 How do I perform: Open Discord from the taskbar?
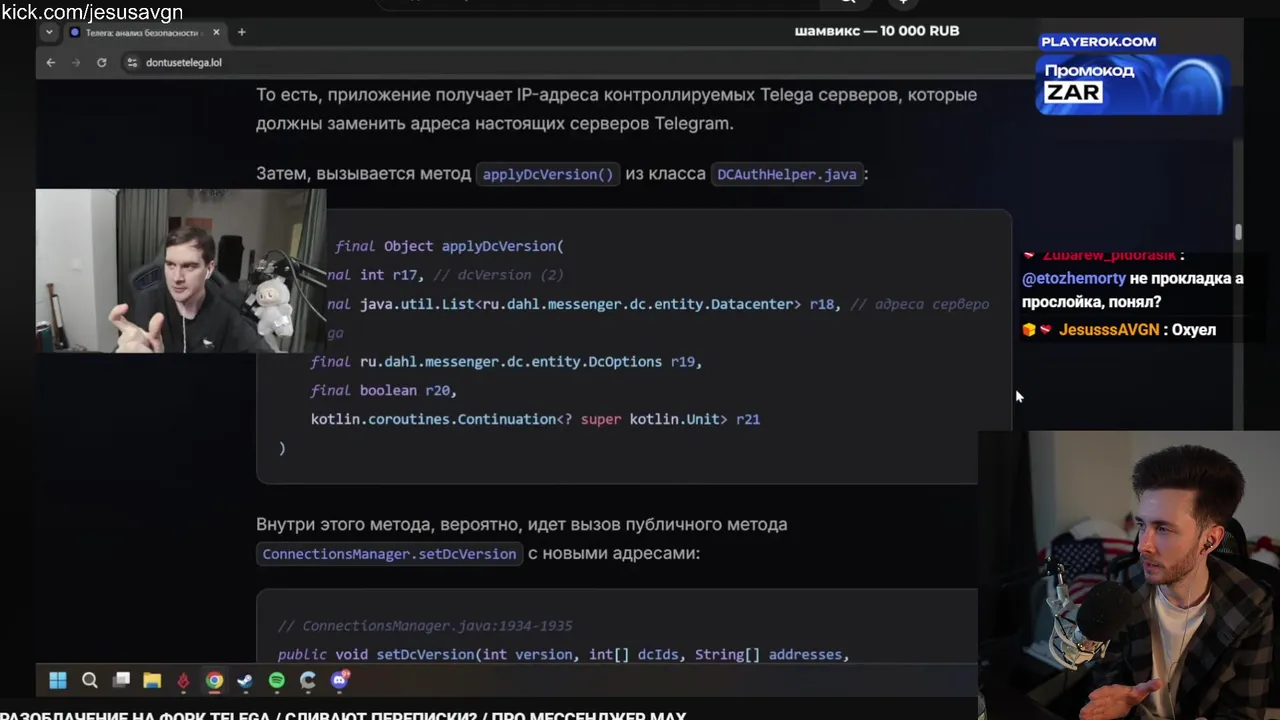pyautogui.click(x=339, y=681)
